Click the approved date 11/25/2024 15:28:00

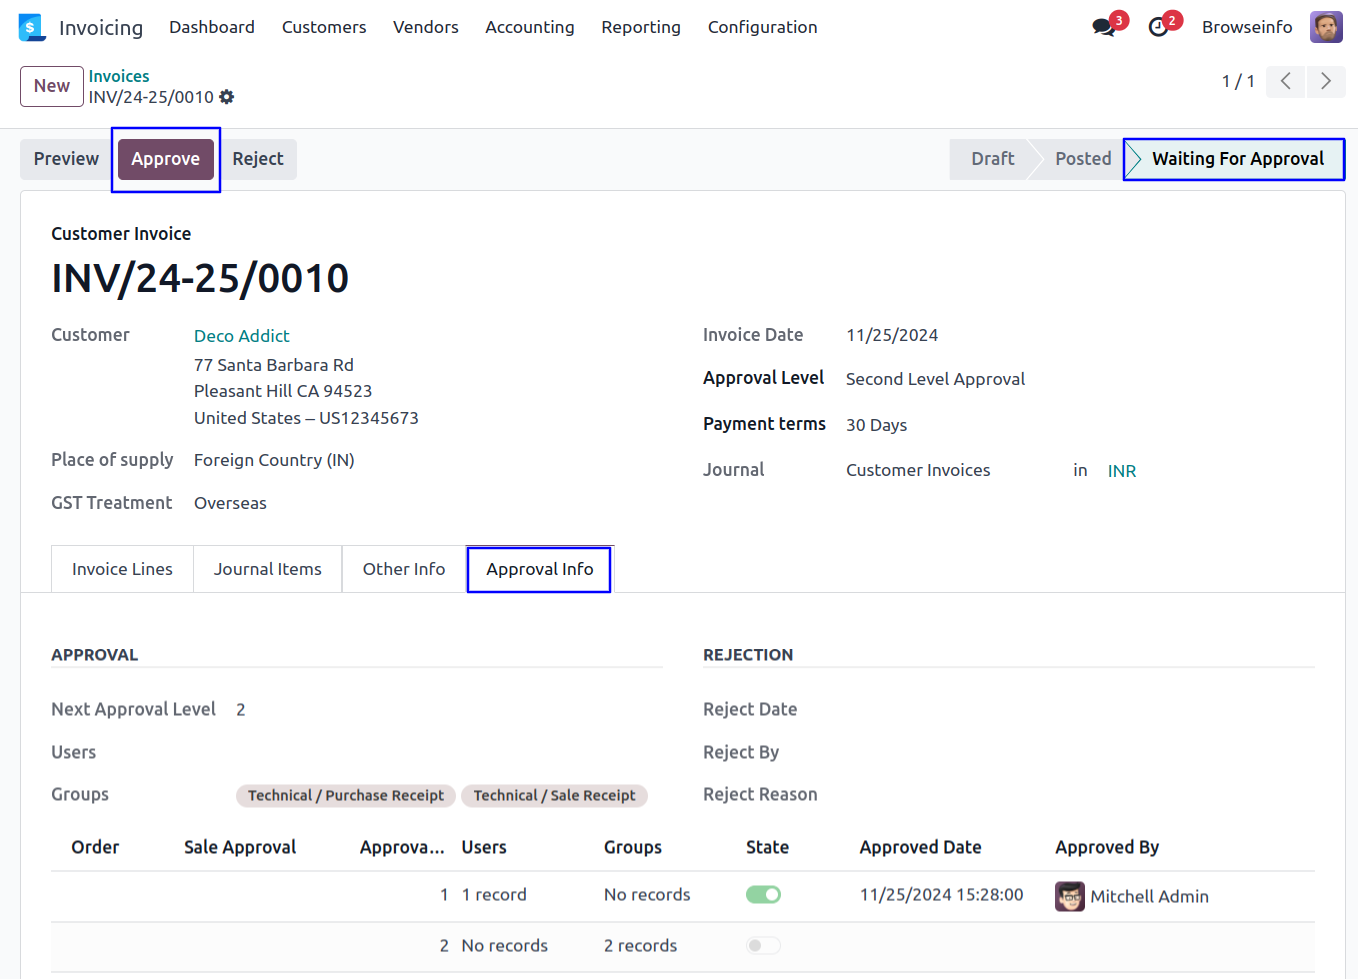pos(942,895)
